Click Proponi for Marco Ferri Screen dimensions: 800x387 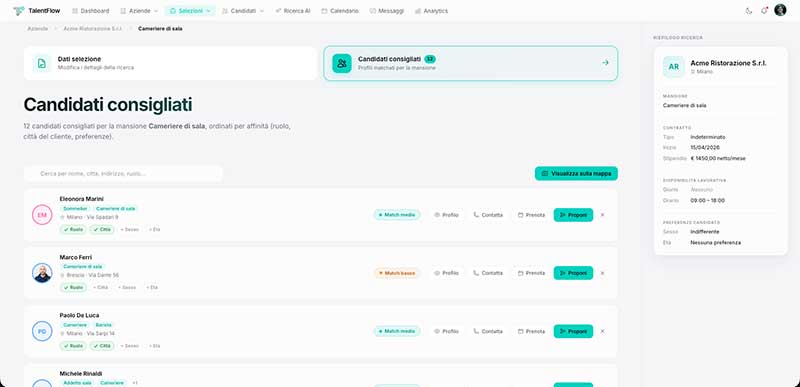(573, 273)
